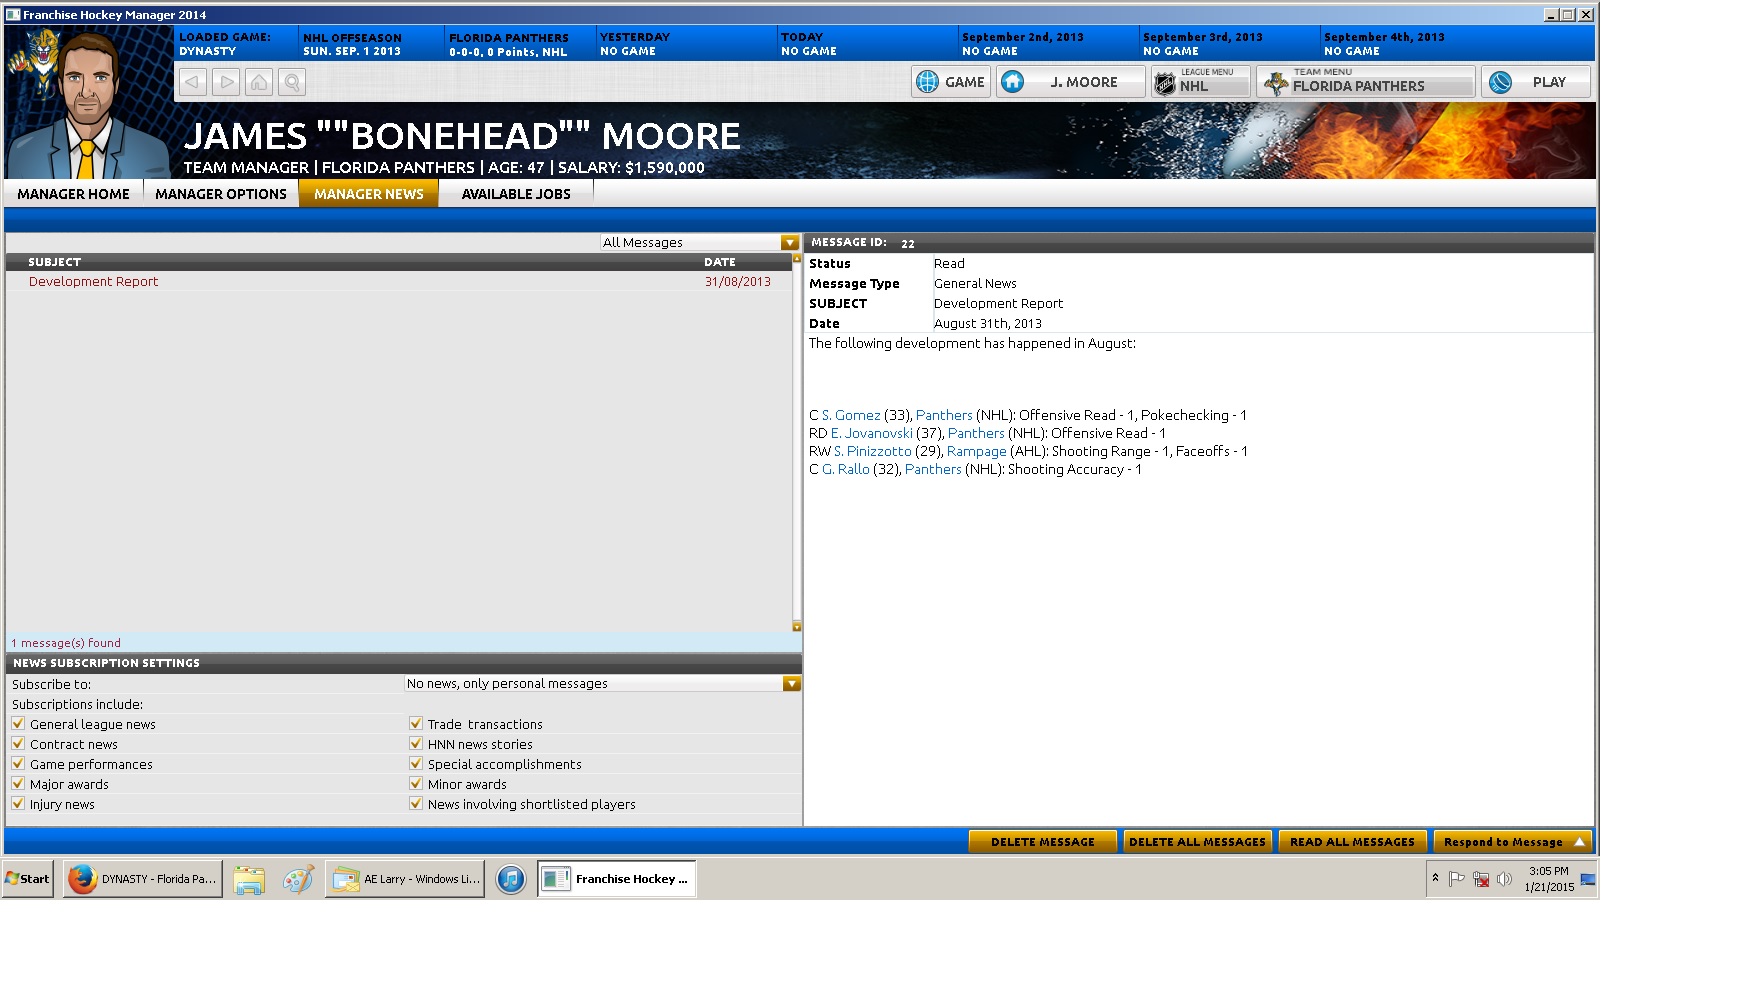Go to home screen icon in toolbar

(x=259, y=82)
